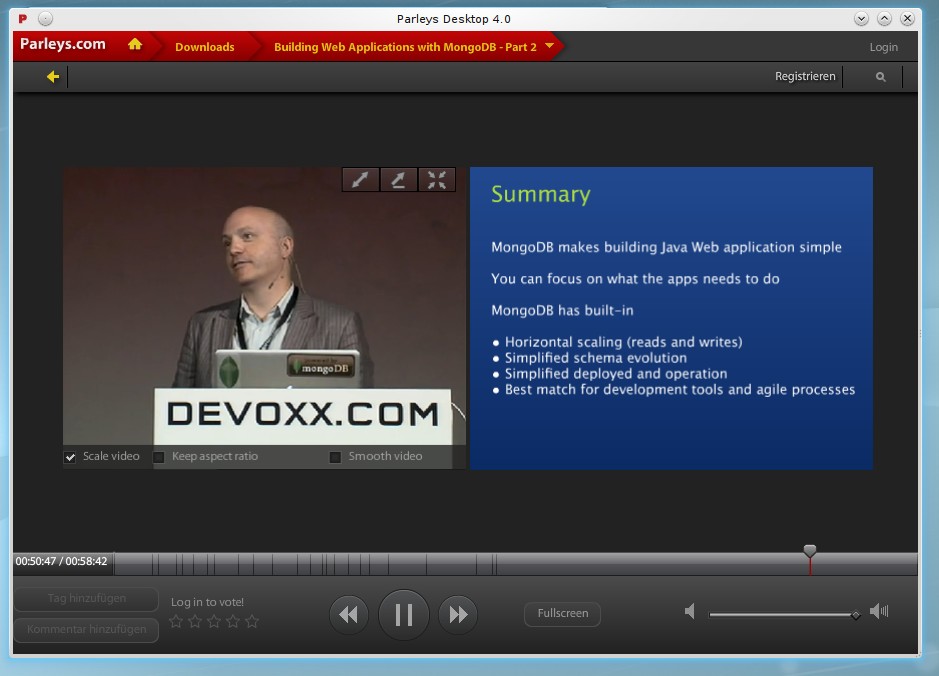Switch to the Downloads section
The height and width of the screenshot is (676, 939).
(204, 46)
